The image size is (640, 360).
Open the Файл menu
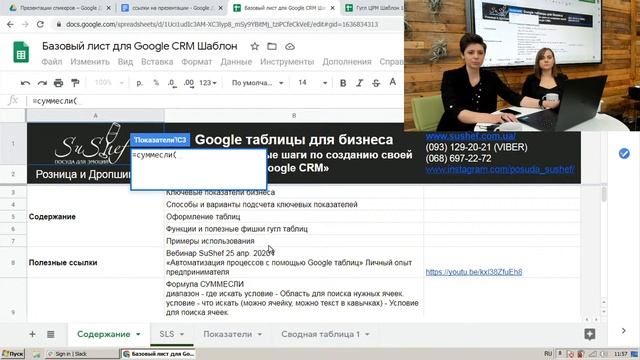click(x=52, y=62)
